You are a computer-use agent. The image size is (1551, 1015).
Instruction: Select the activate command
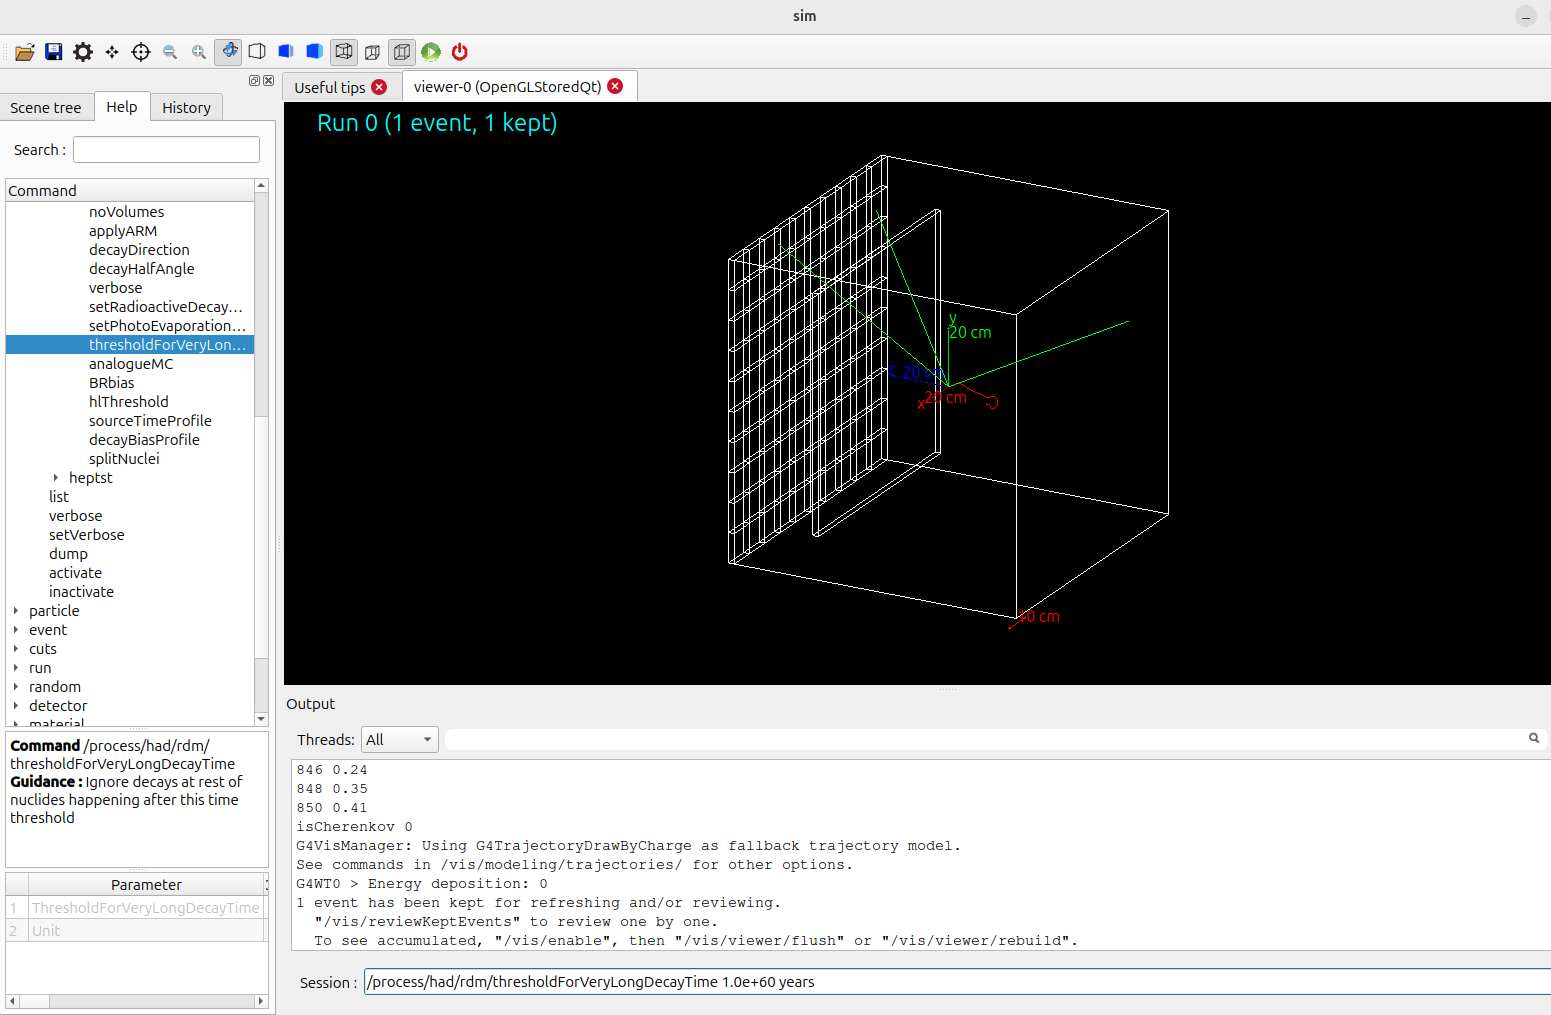point(75,573)
